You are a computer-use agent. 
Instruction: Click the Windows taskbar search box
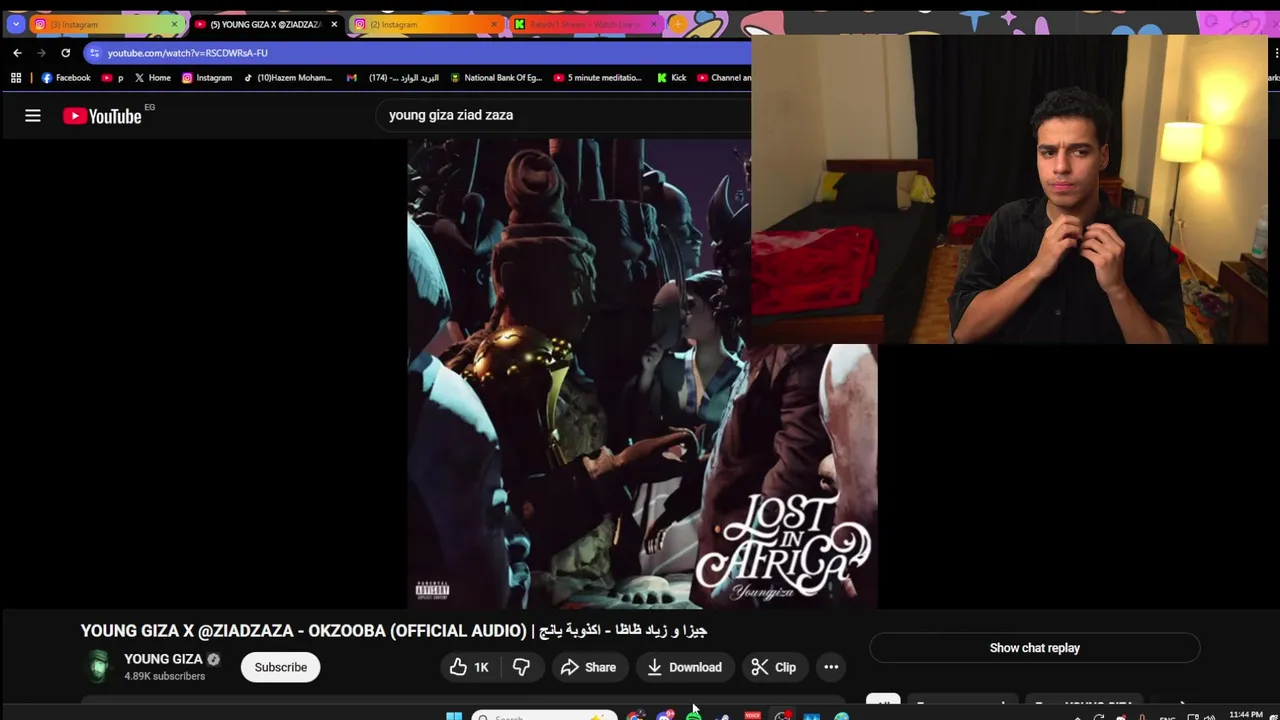(x=545, y=716)
